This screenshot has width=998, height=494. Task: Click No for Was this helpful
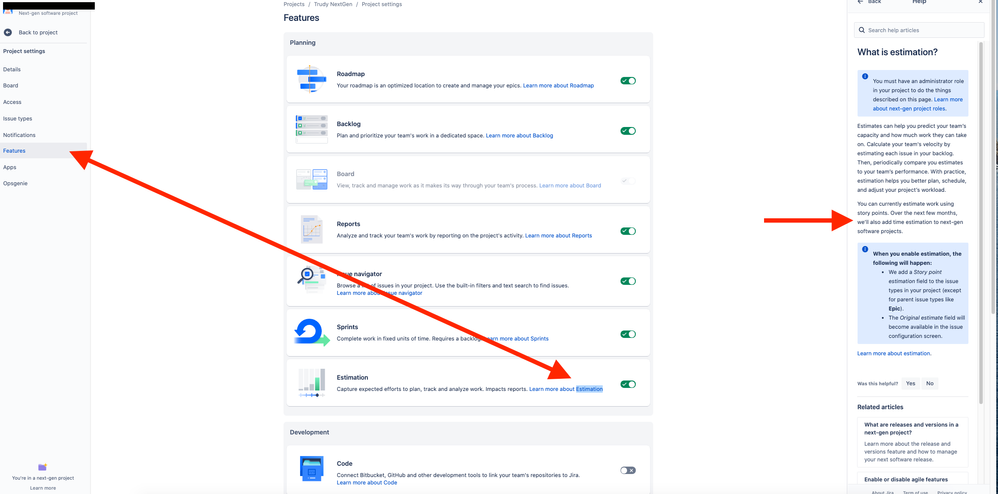pyautogui.click(x=930, y=383)
